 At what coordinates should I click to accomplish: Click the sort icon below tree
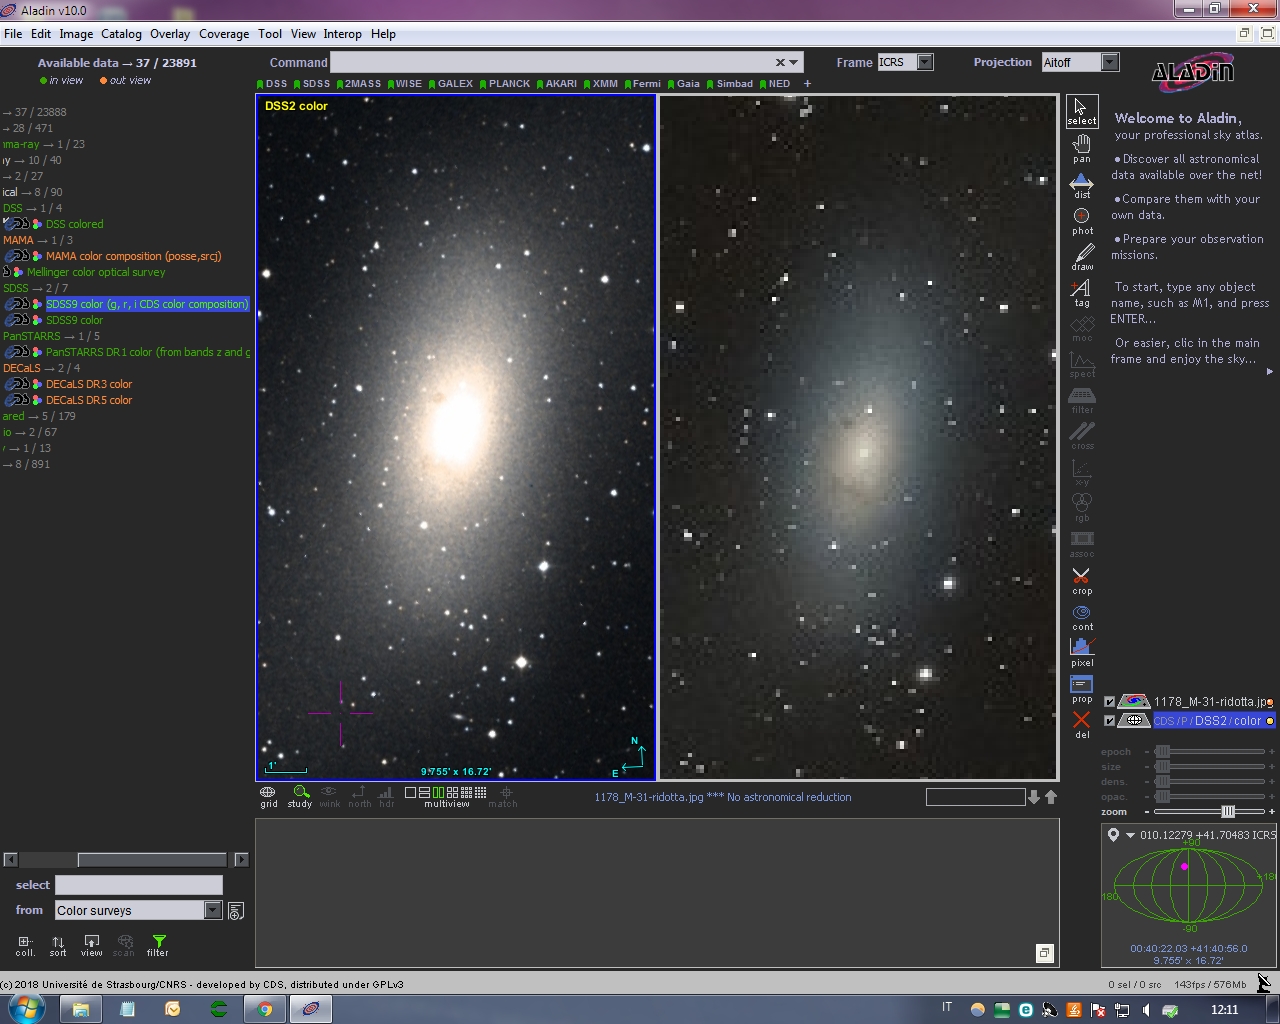[x=58, y=945]
